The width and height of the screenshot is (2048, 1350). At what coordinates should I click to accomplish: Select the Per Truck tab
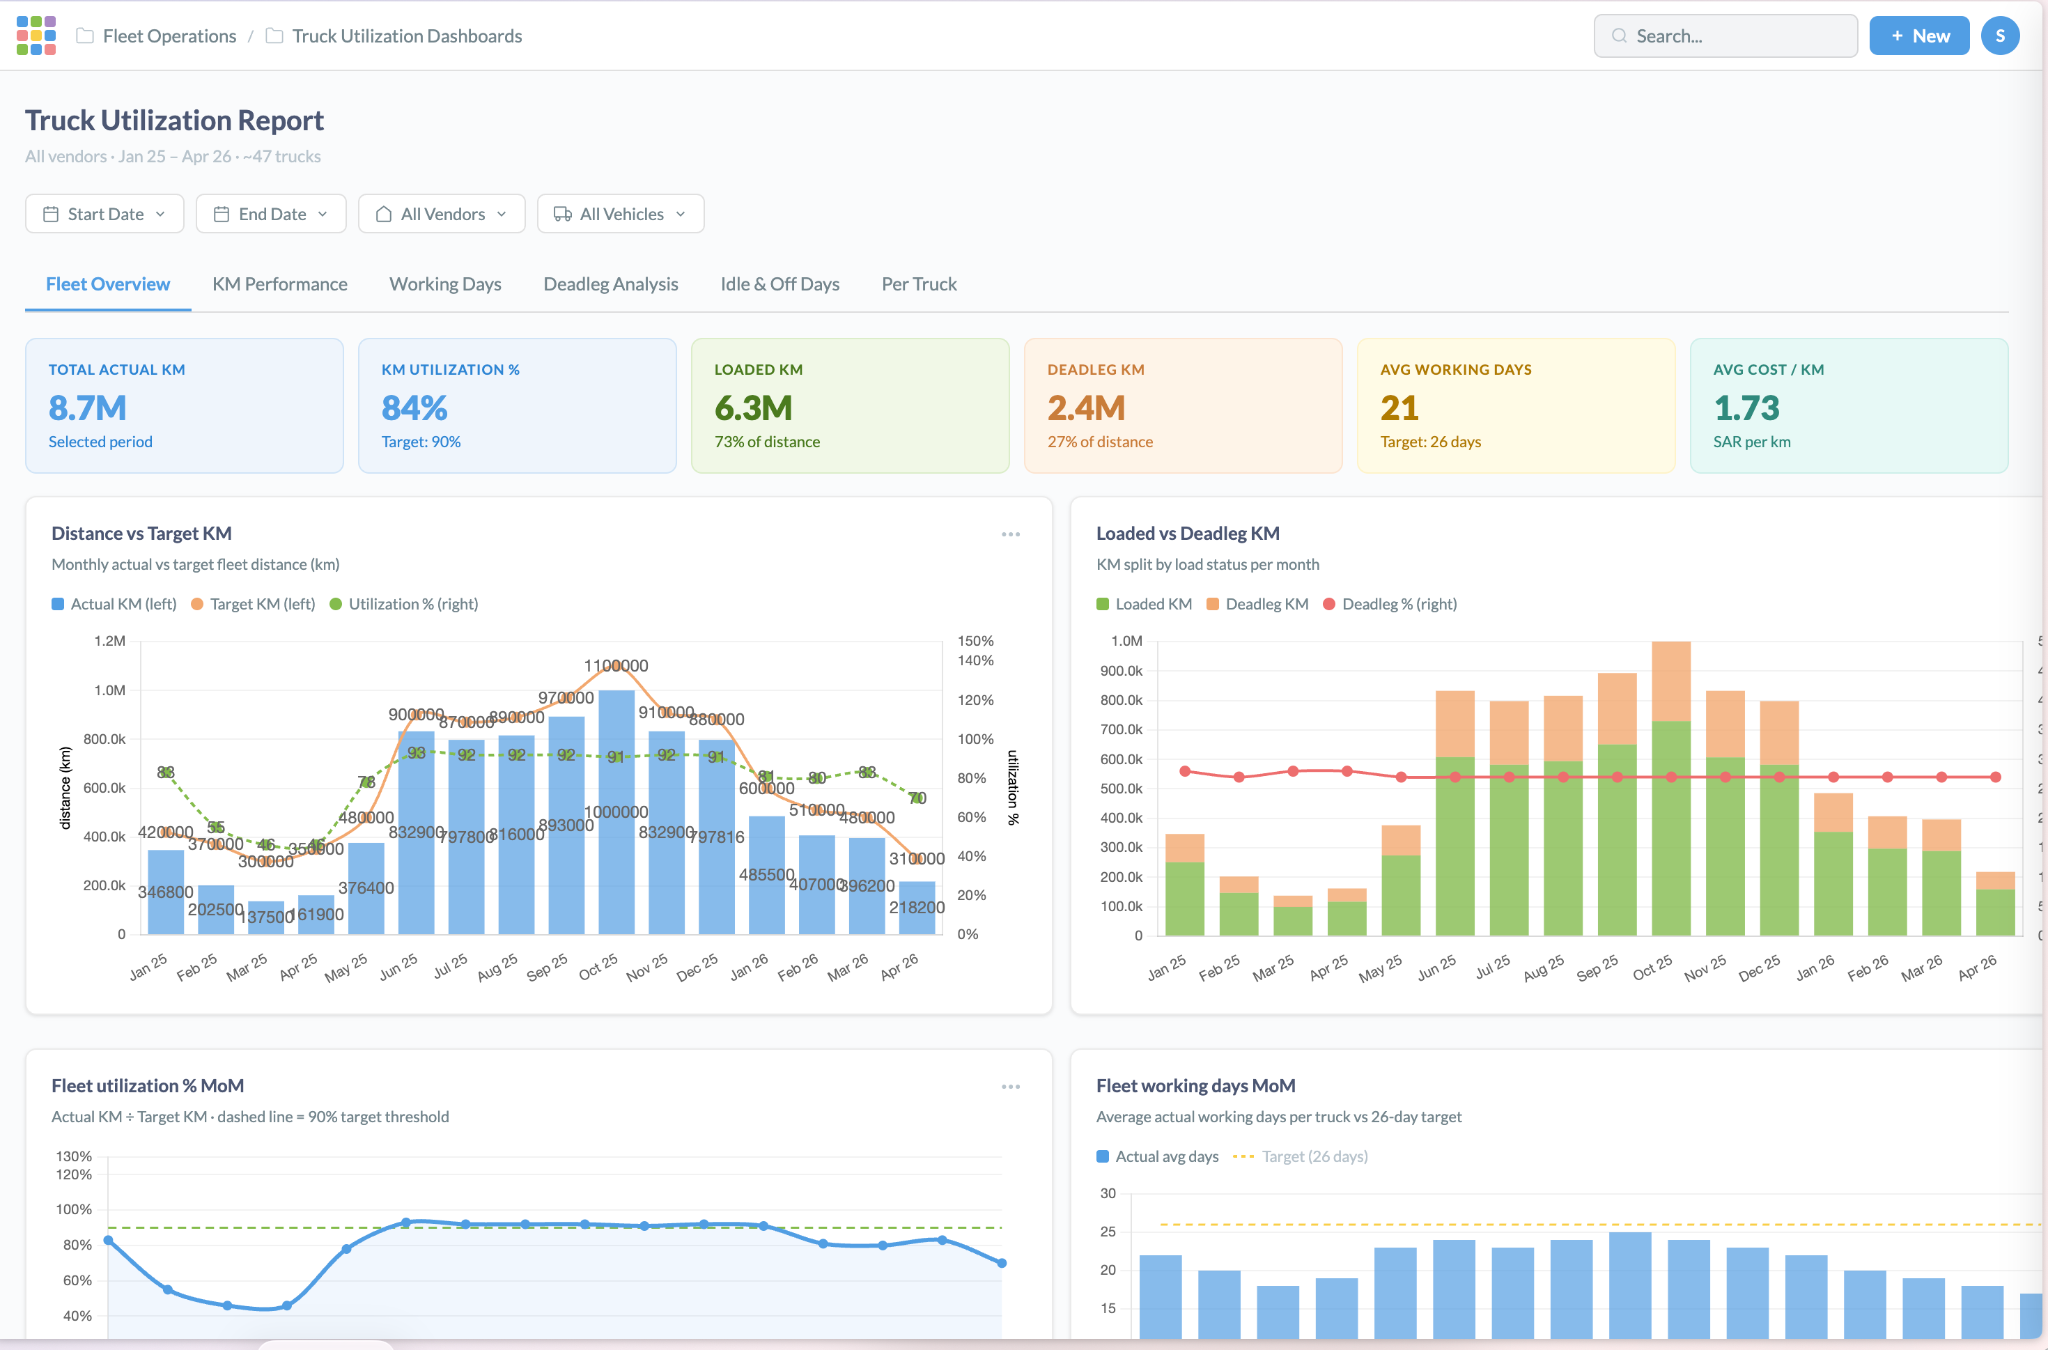pyautogui.click(x=919, y=284)
